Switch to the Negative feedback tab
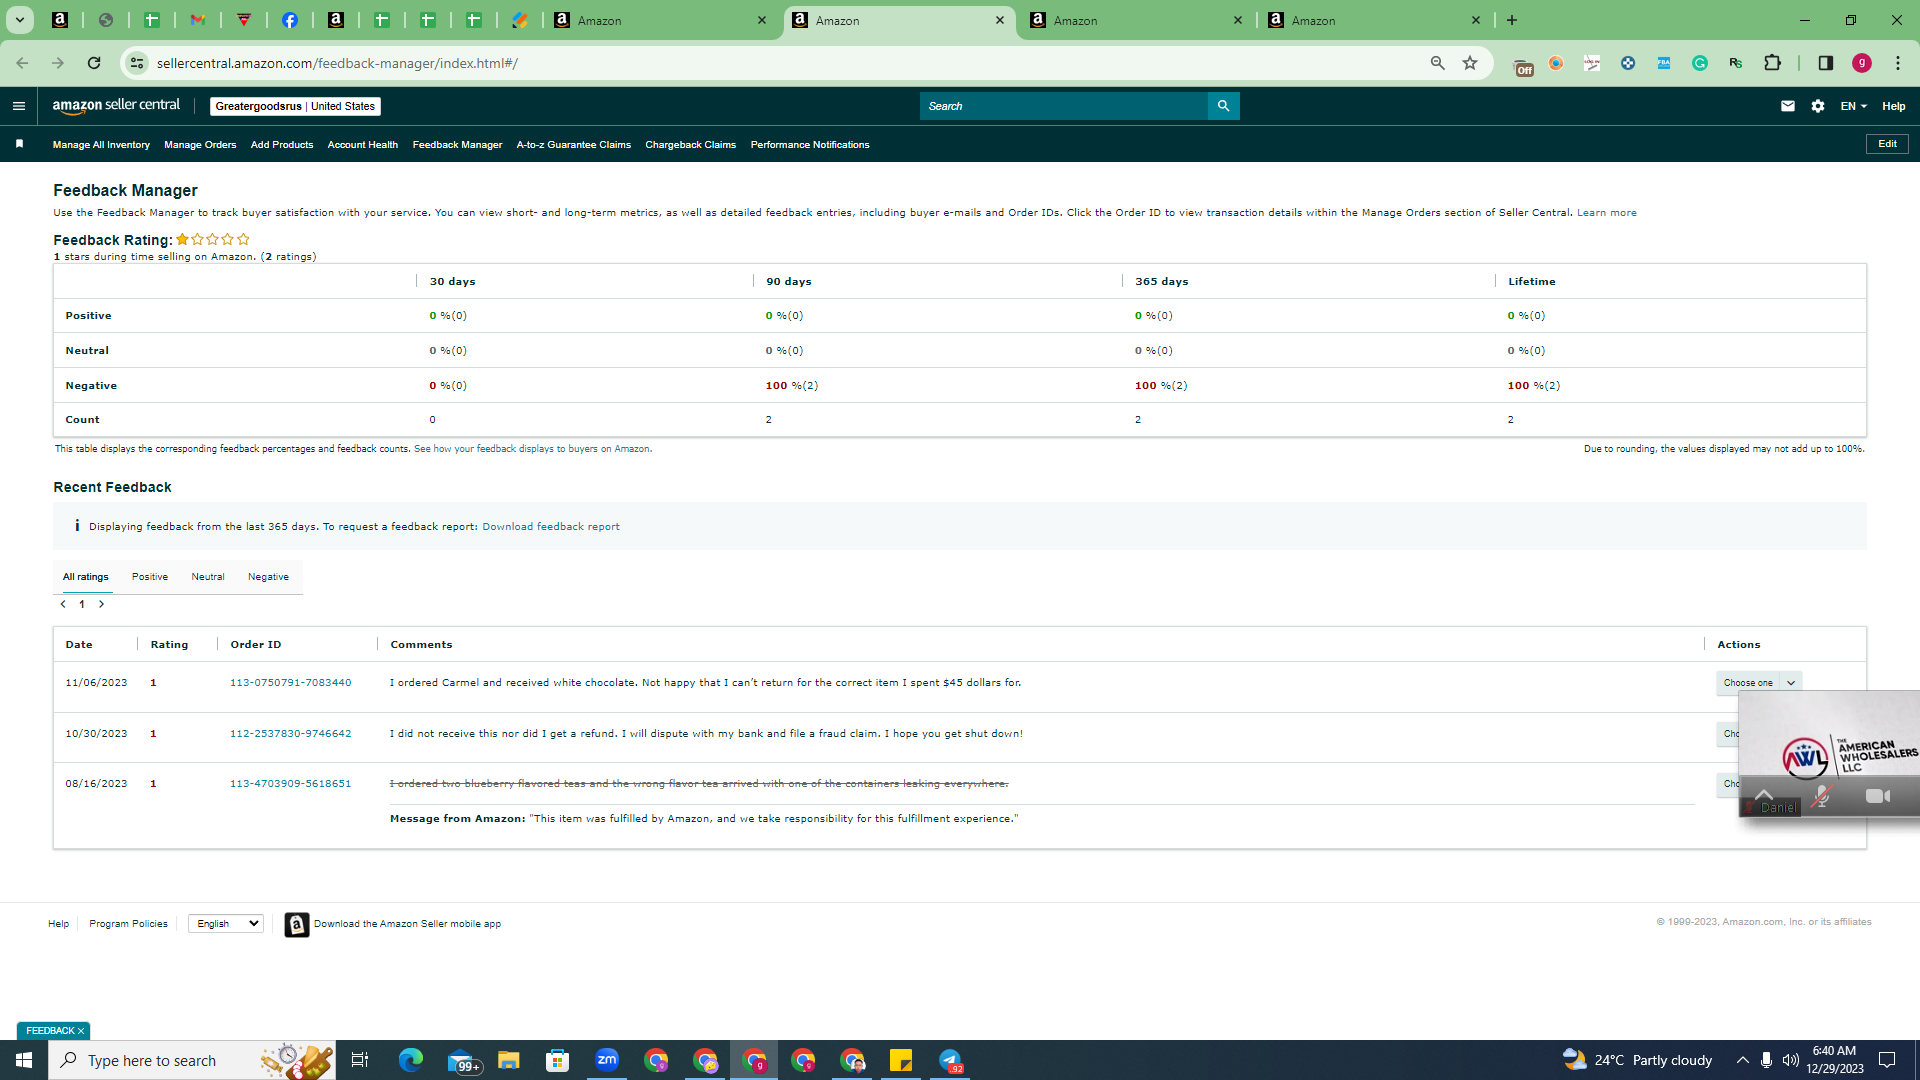The height and width of the screenshot is (1080, 1920). point(268,577)
